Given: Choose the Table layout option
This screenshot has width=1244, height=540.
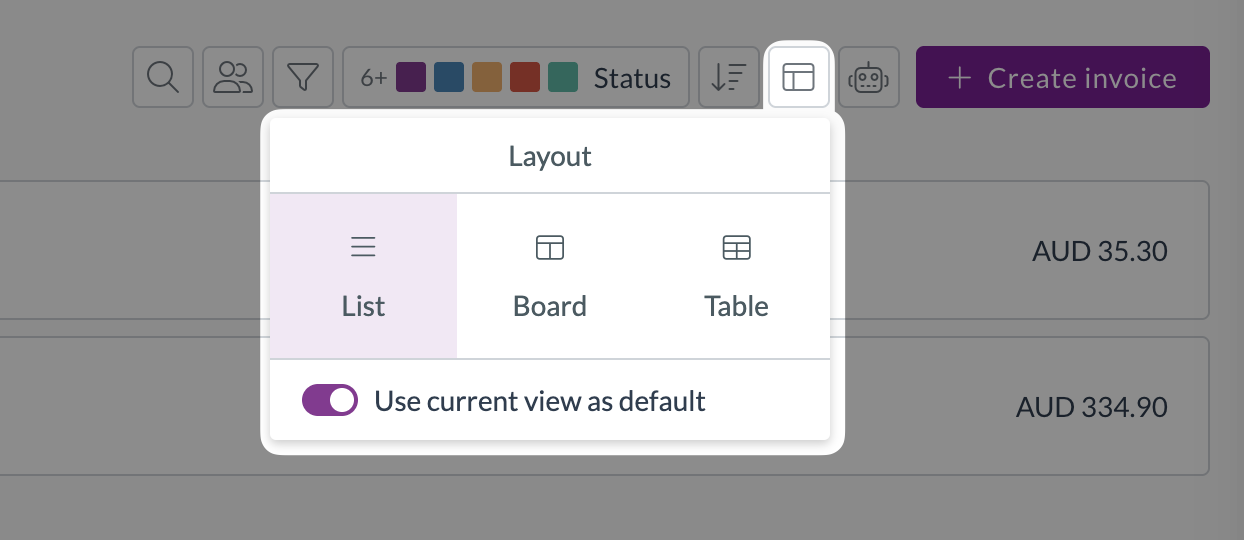Looking at the screenshot, I should (x=737, y=276).
